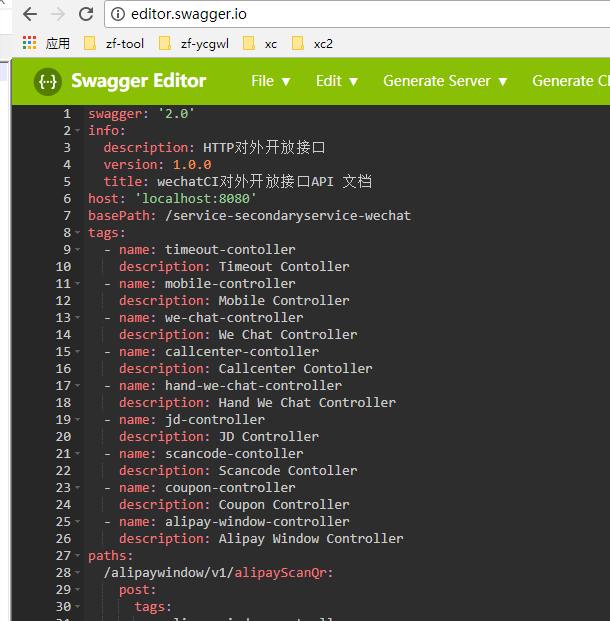
Task: Click 'Mobile Controller' description text
Action: pos(284,301)
